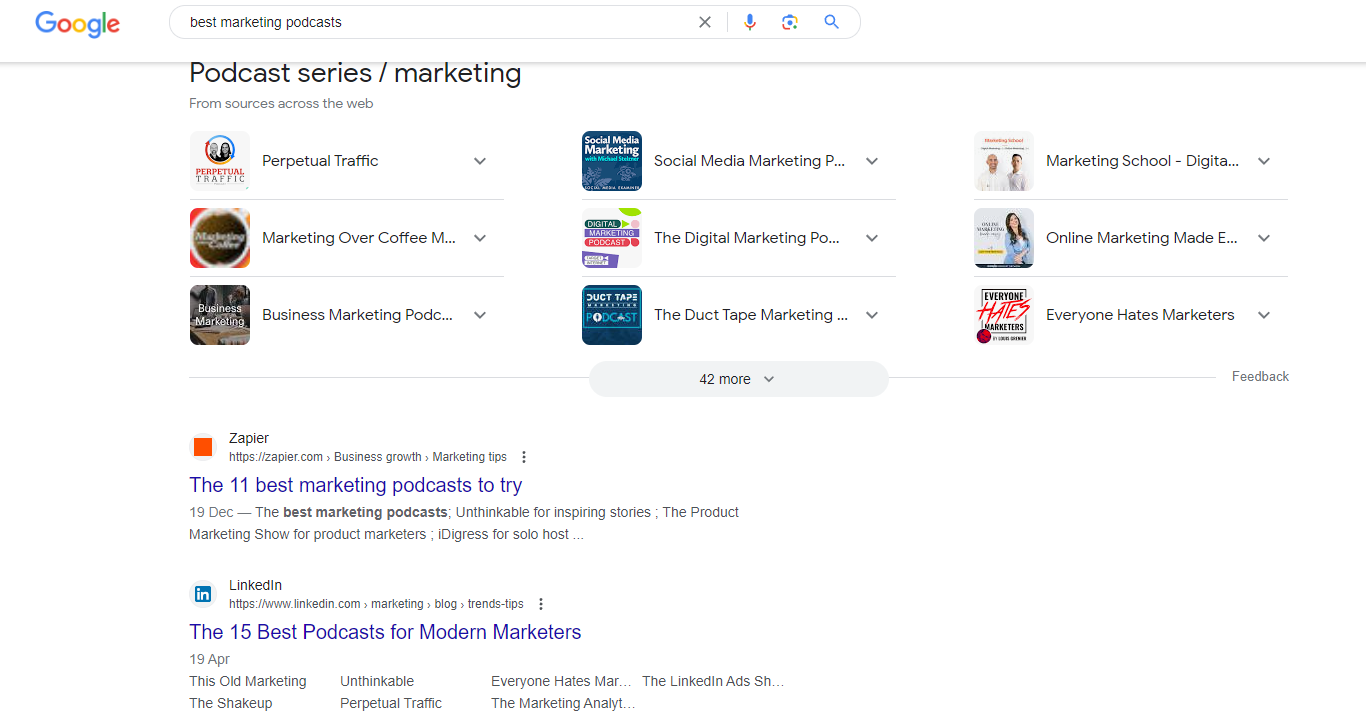1366x722 pixels.
Task: Open Perpetual Traffic podcast thumbnail
Action: coord(220,161)
